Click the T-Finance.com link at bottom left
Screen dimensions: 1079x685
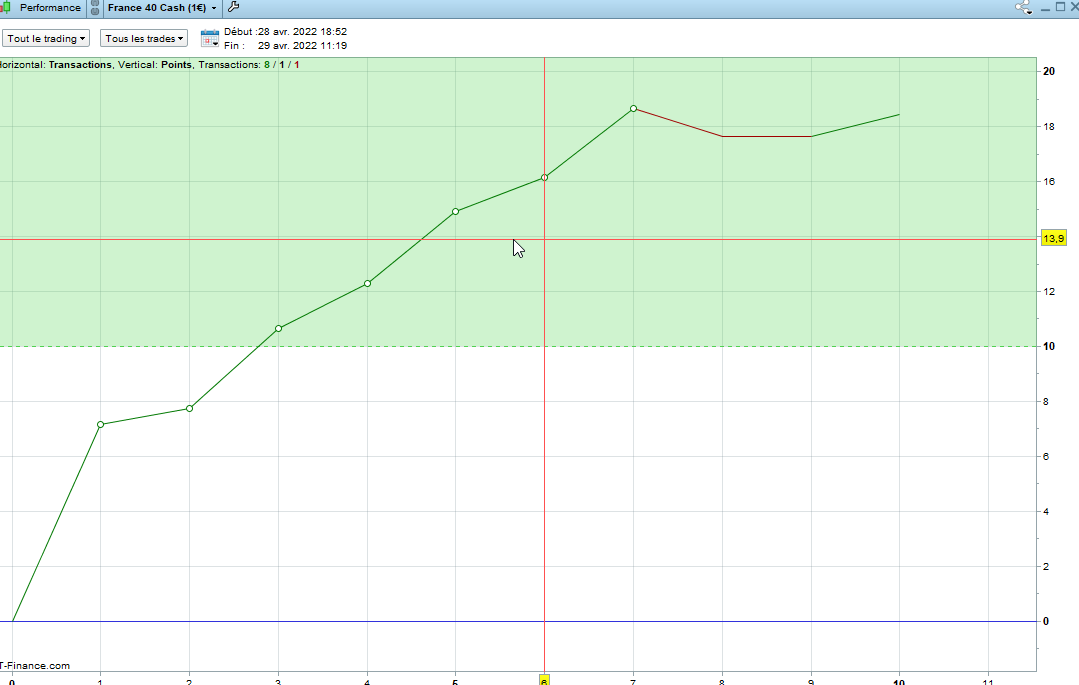click(34, 666)
